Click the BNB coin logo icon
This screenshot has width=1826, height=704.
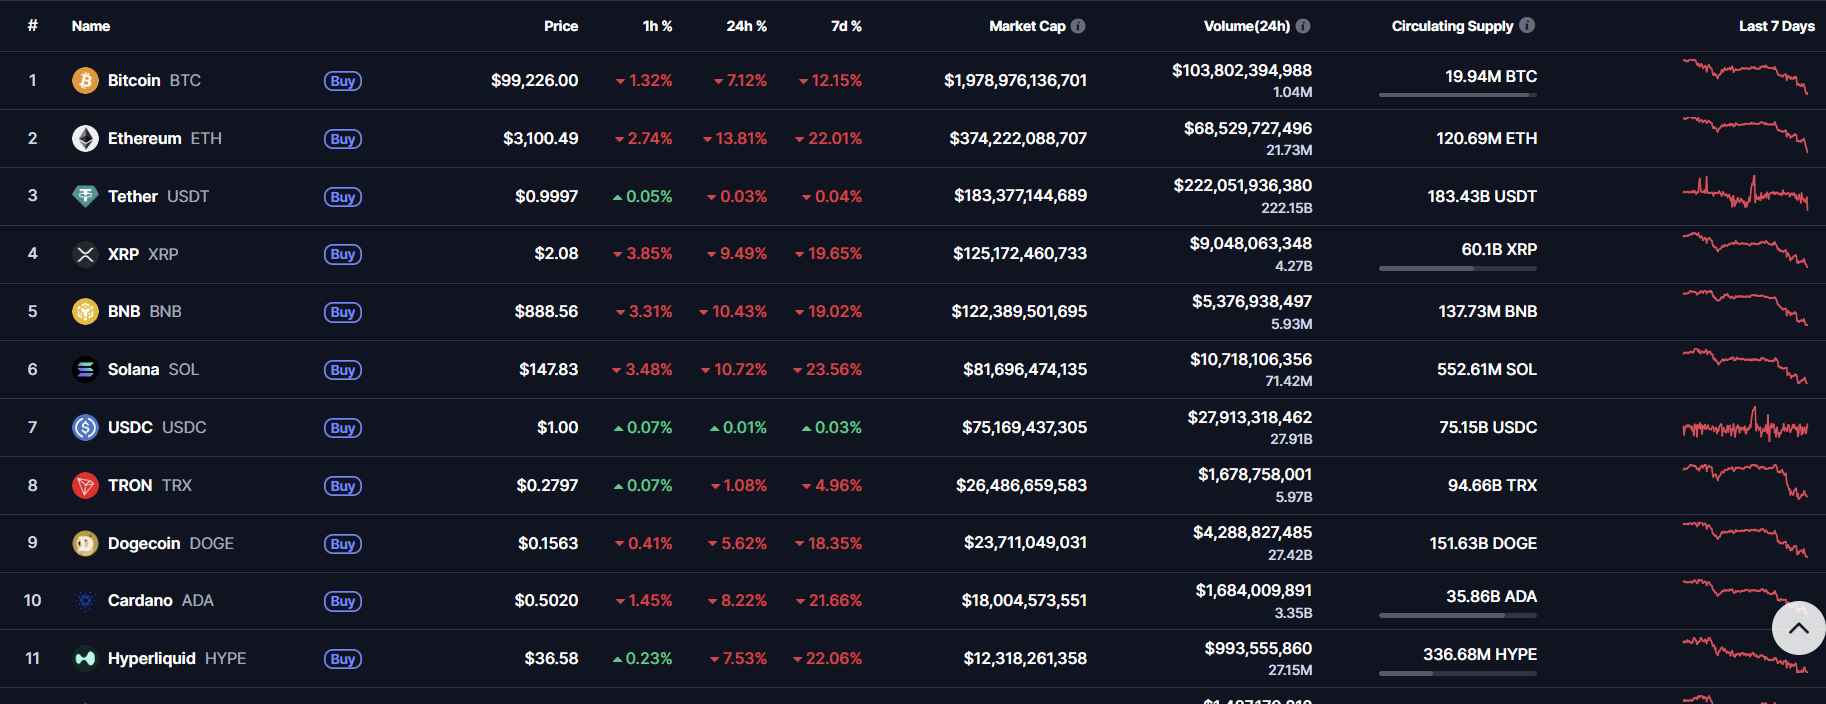85,312
